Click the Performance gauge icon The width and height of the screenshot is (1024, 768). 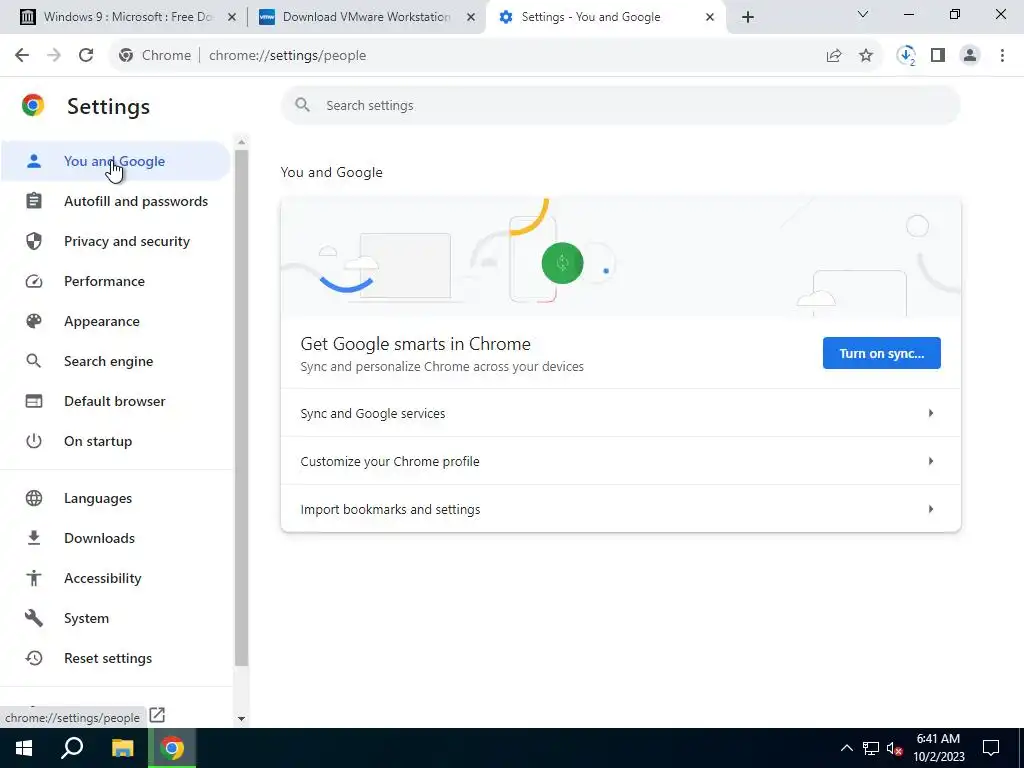point(34,281)
